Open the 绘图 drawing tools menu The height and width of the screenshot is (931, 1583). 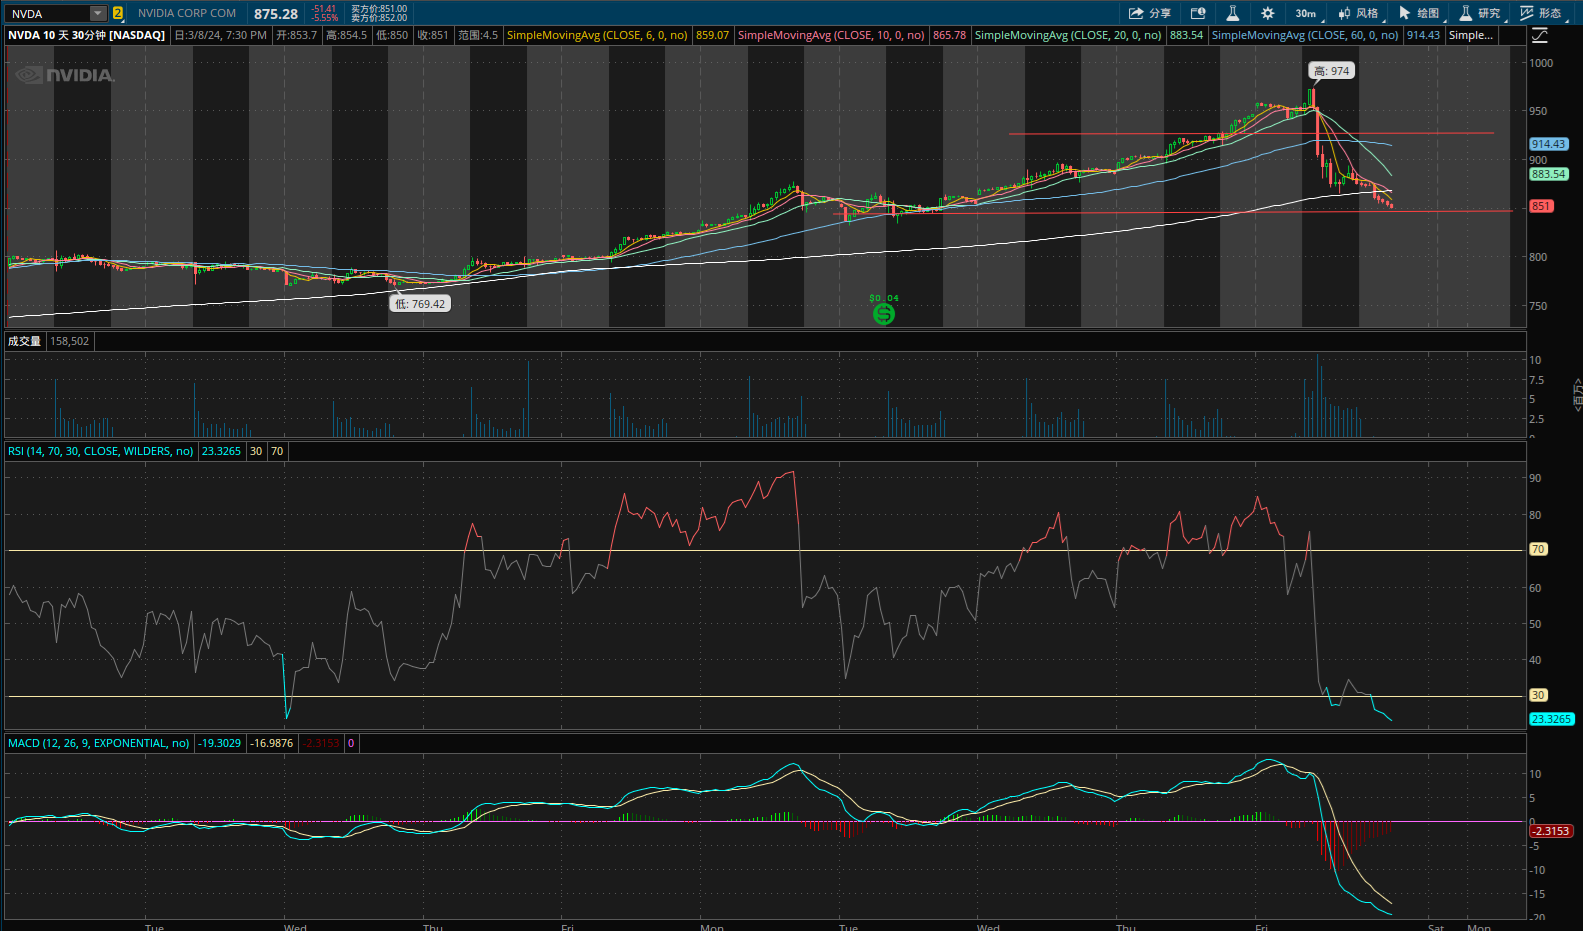point(1419,13)
